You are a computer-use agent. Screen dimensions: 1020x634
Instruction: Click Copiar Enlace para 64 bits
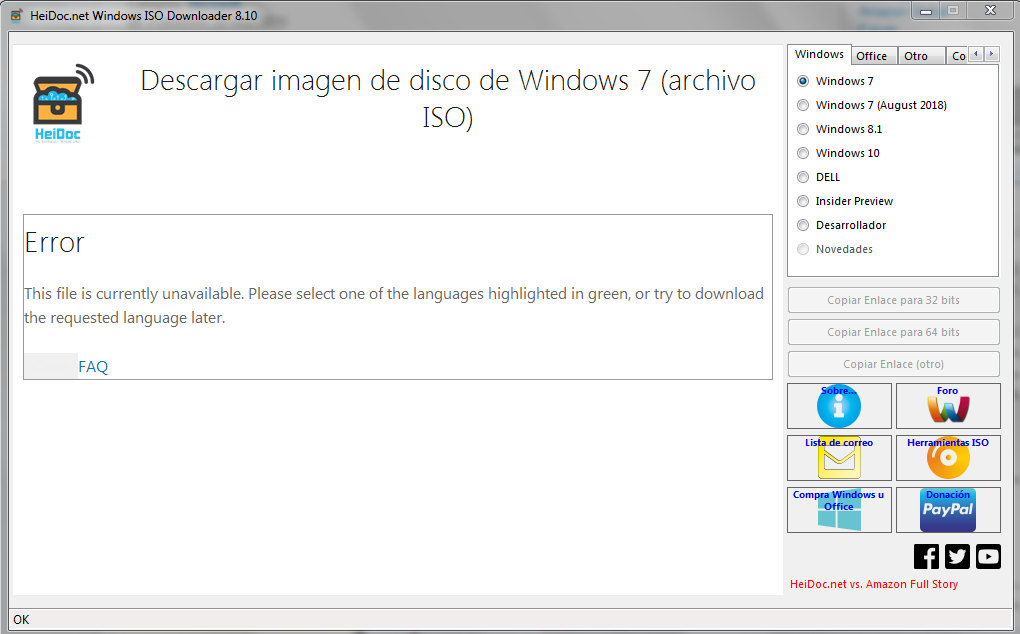(893, 332)
